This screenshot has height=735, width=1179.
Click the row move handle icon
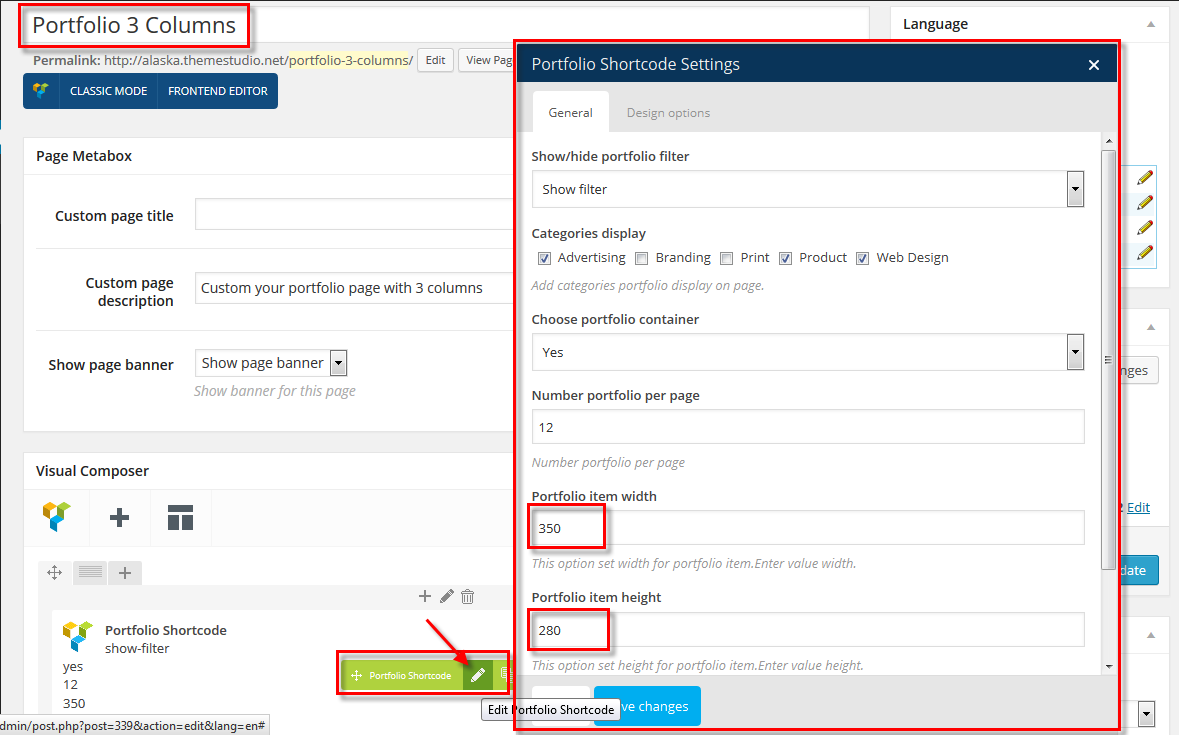click(55, 573)
